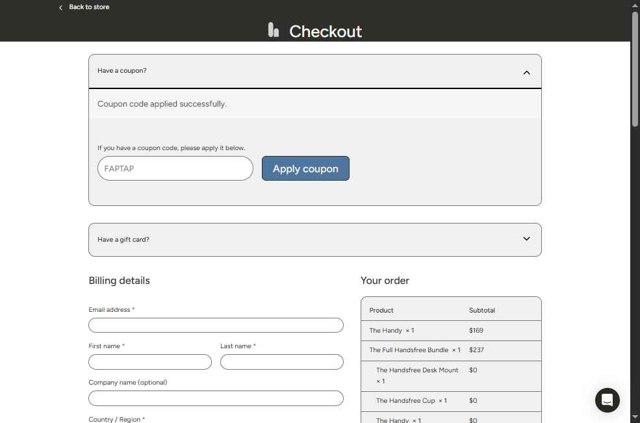Click the Country / Region label

[x=116, y=419]
